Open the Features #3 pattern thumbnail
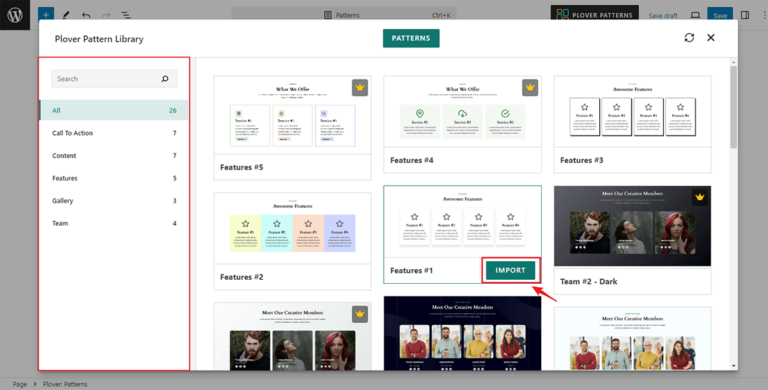 pos(632,112)
